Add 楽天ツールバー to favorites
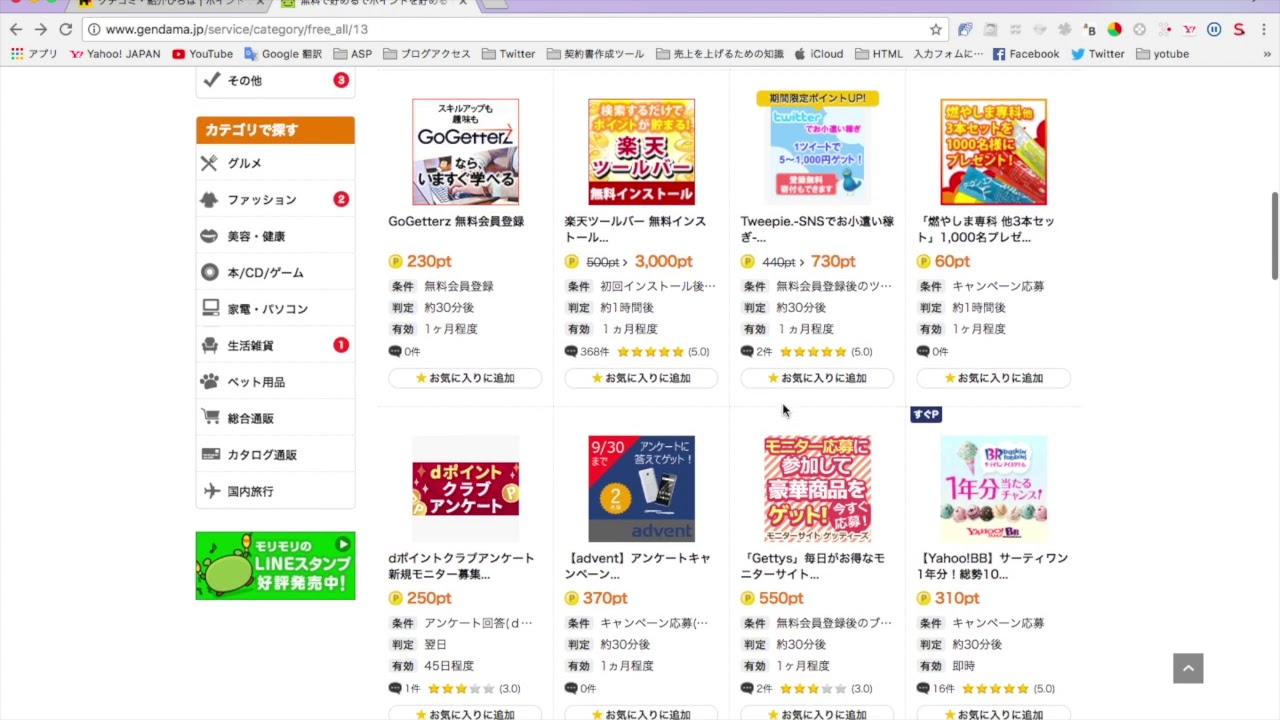Viewport: 1280px width, 720px height. point(641,378)
